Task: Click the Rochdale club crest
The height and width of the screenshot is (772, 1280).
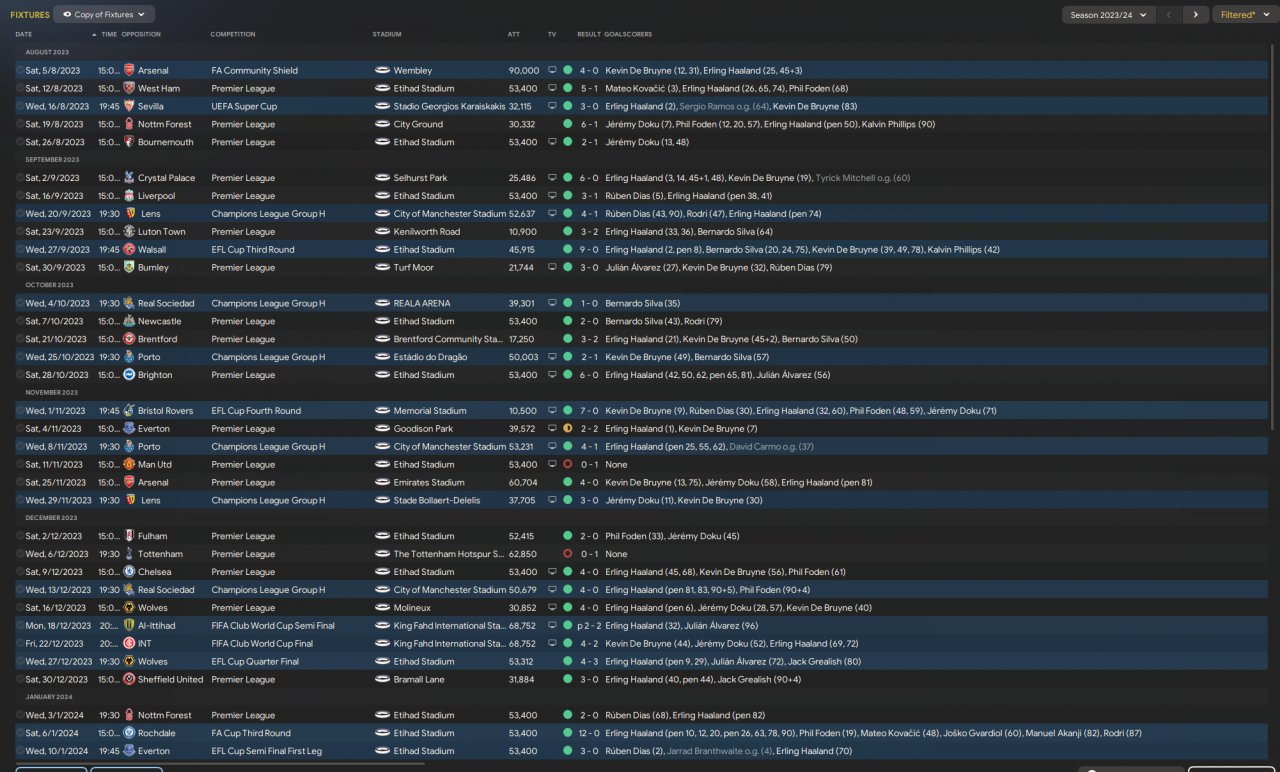Action: pos(129,733)
